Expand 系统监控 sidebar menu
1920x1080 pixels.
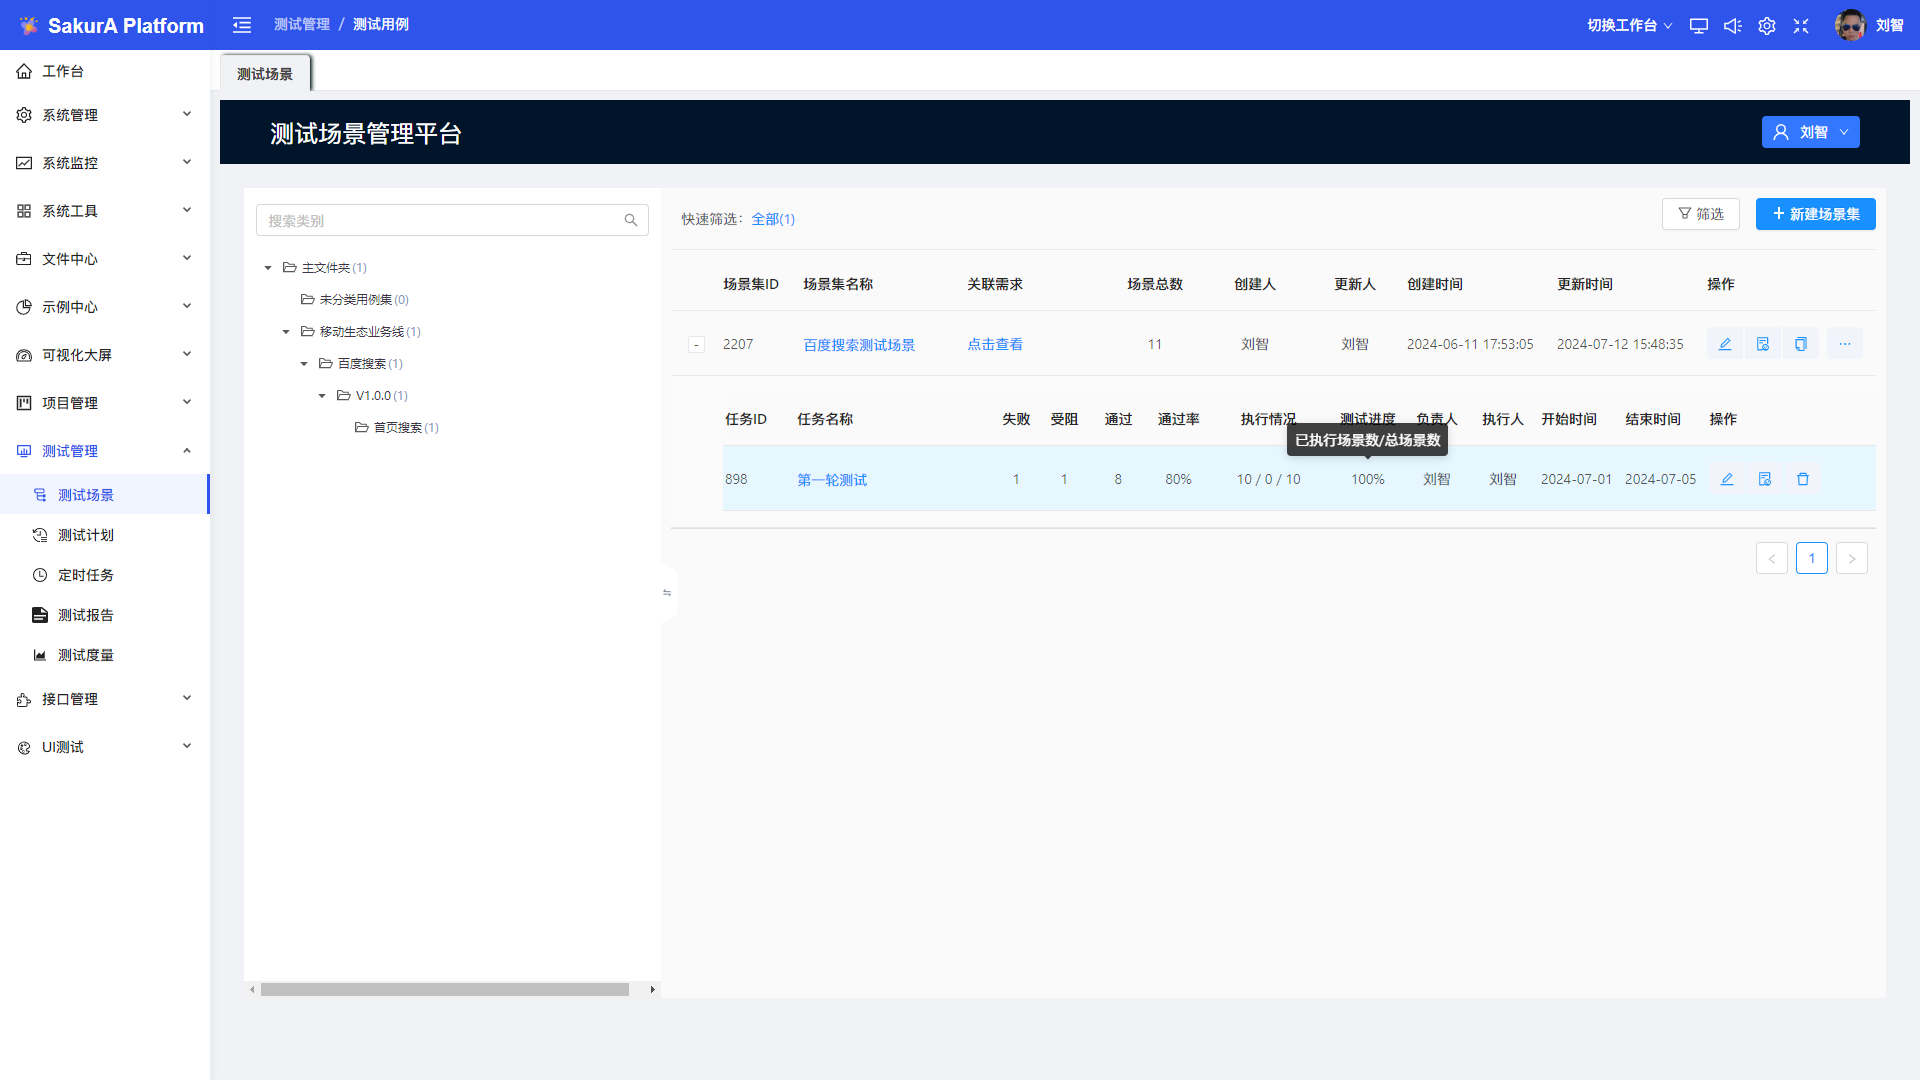point(105,163)
